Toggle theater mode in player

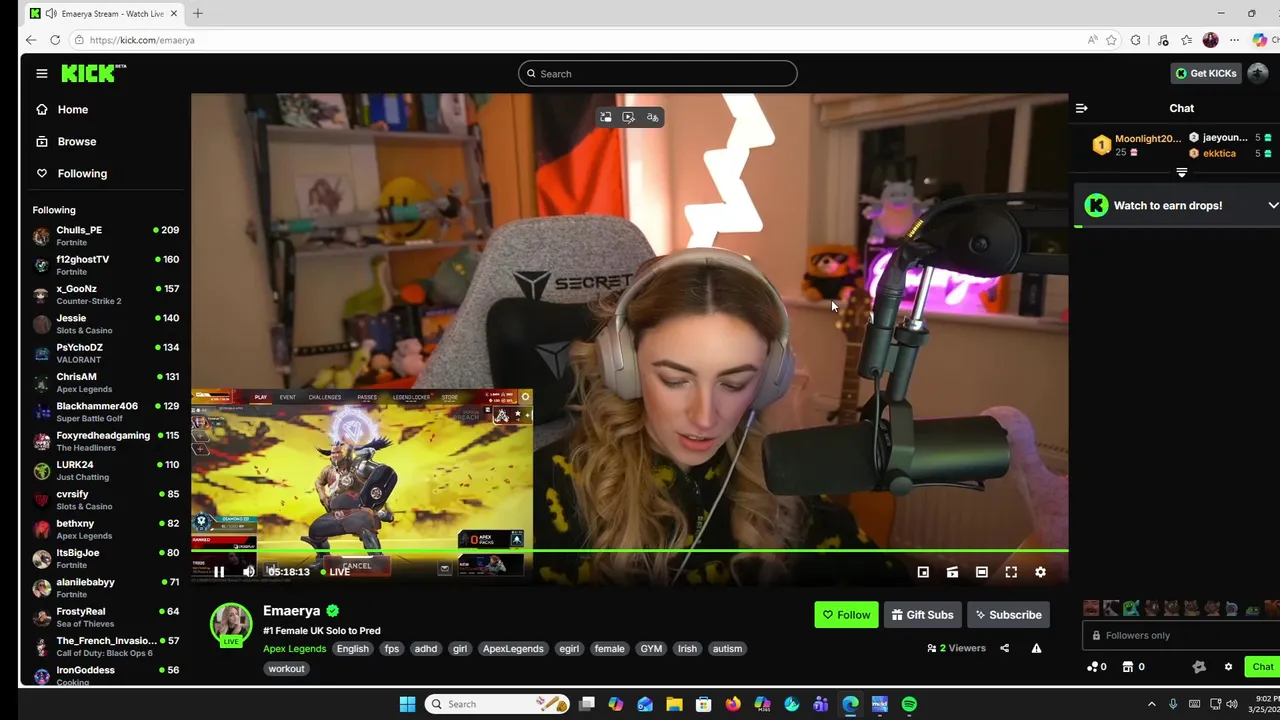point(982,572)
